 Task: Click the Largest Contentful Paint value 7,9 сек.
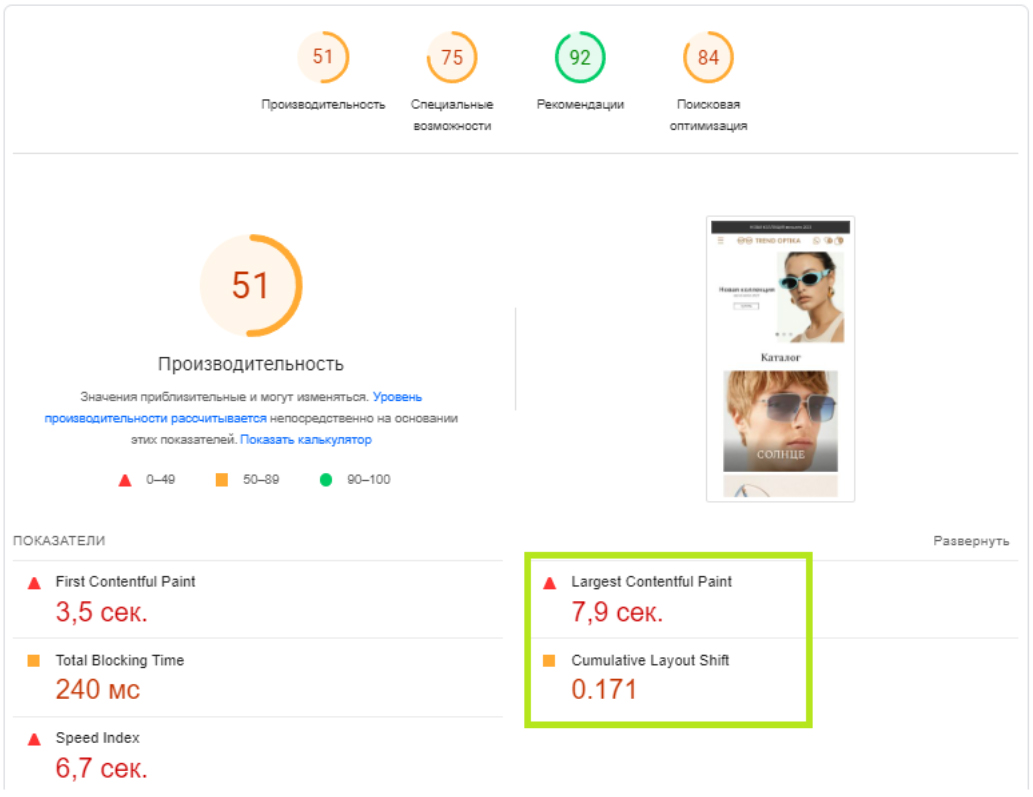pyautogui.click(x=617, y=612)
